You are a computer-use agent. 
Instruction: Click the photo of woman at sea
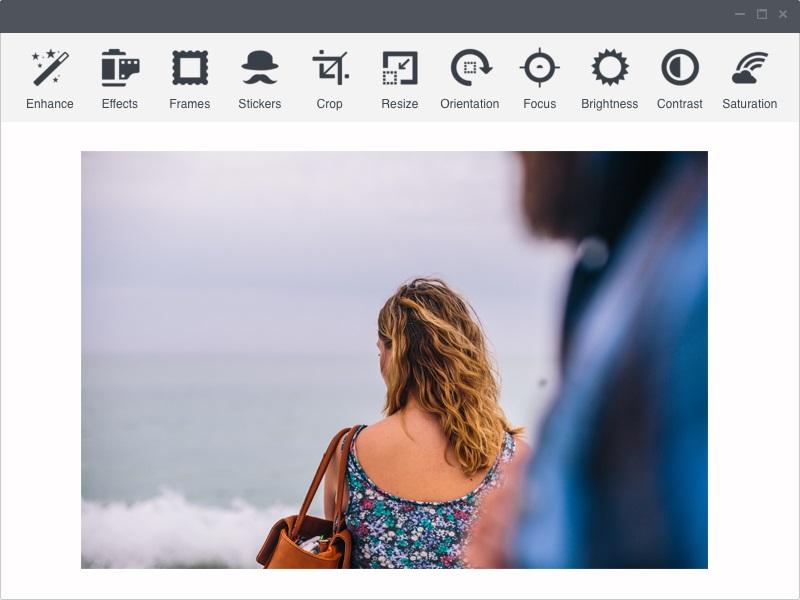(394, 360)
